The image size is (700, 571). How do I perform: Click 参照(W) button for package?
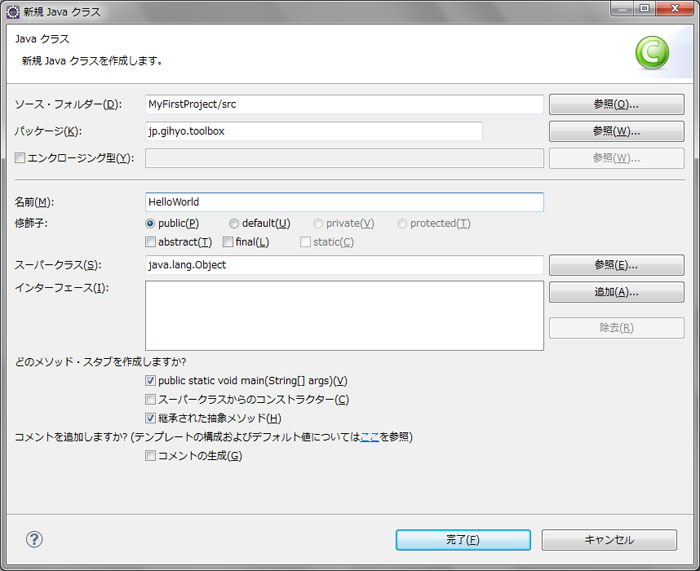coord(617,131)
